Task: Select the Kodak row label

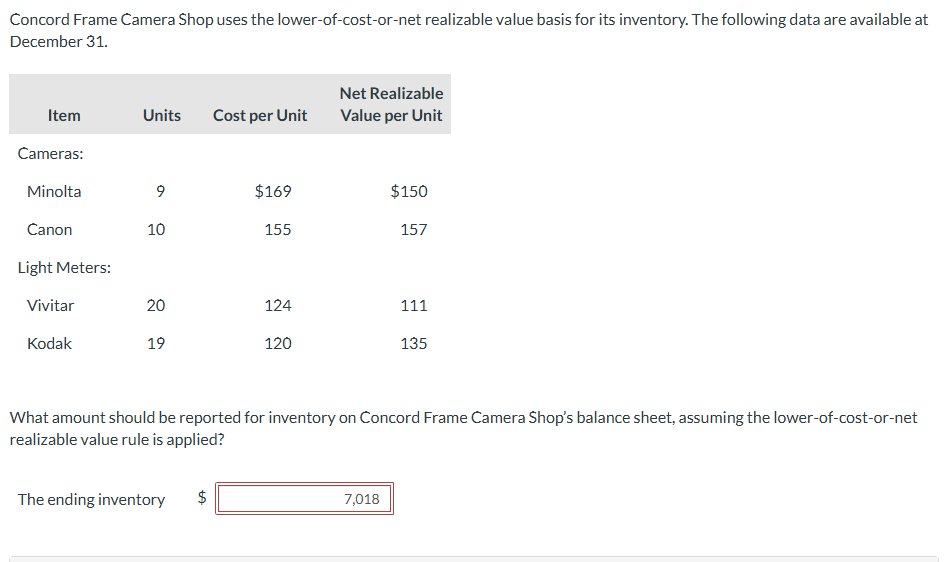Action: (49, 343)
